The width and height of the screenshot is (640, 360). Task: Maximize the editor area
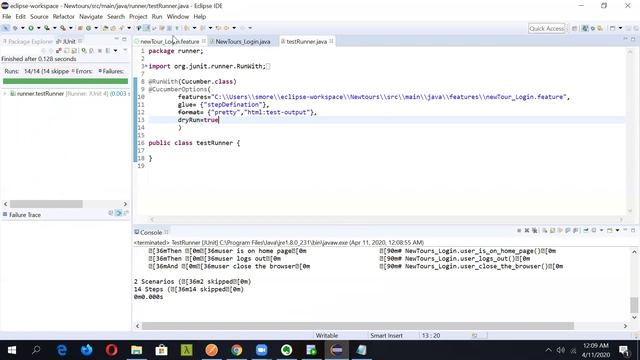click(633, 39)
